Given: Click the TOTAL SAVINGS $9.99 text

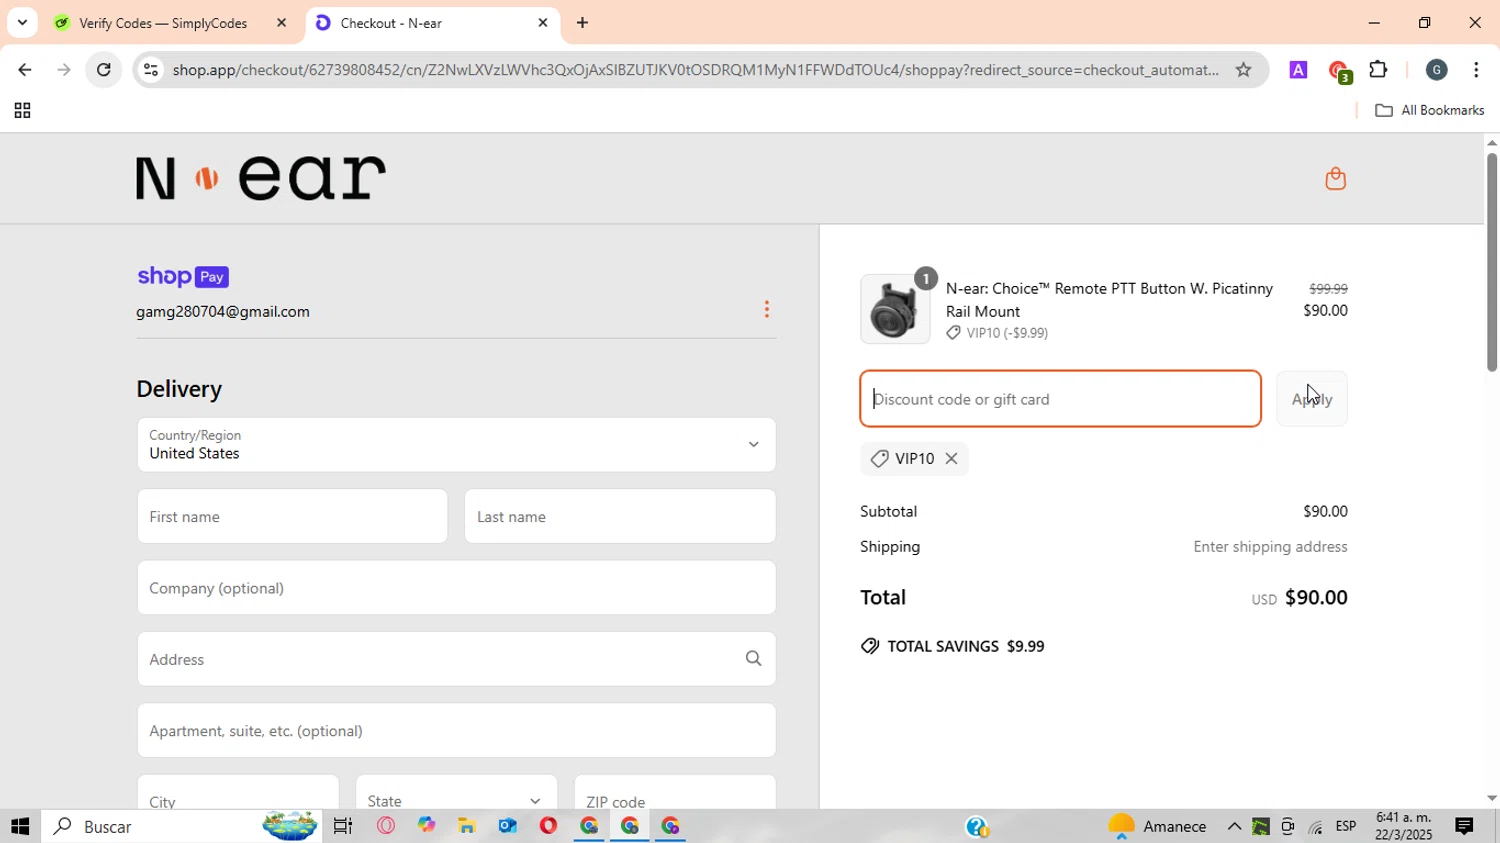Looking at the screenshot, I should coord(953,647).
